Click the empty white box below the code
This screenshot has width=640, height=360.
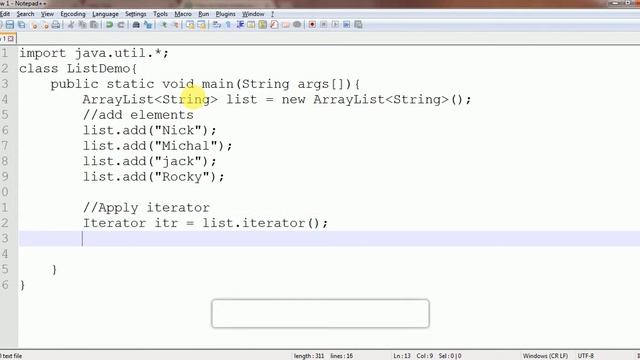(320, 313)
